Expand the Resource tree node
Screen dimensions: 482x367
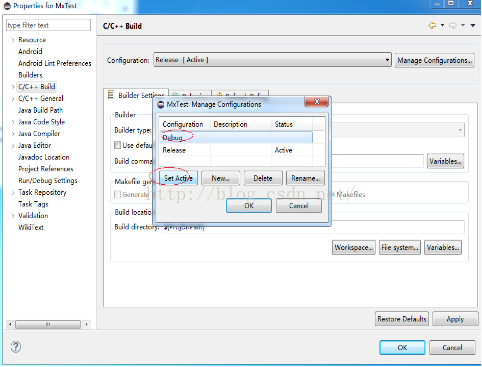pyautogui.click(x=13, y=40)
